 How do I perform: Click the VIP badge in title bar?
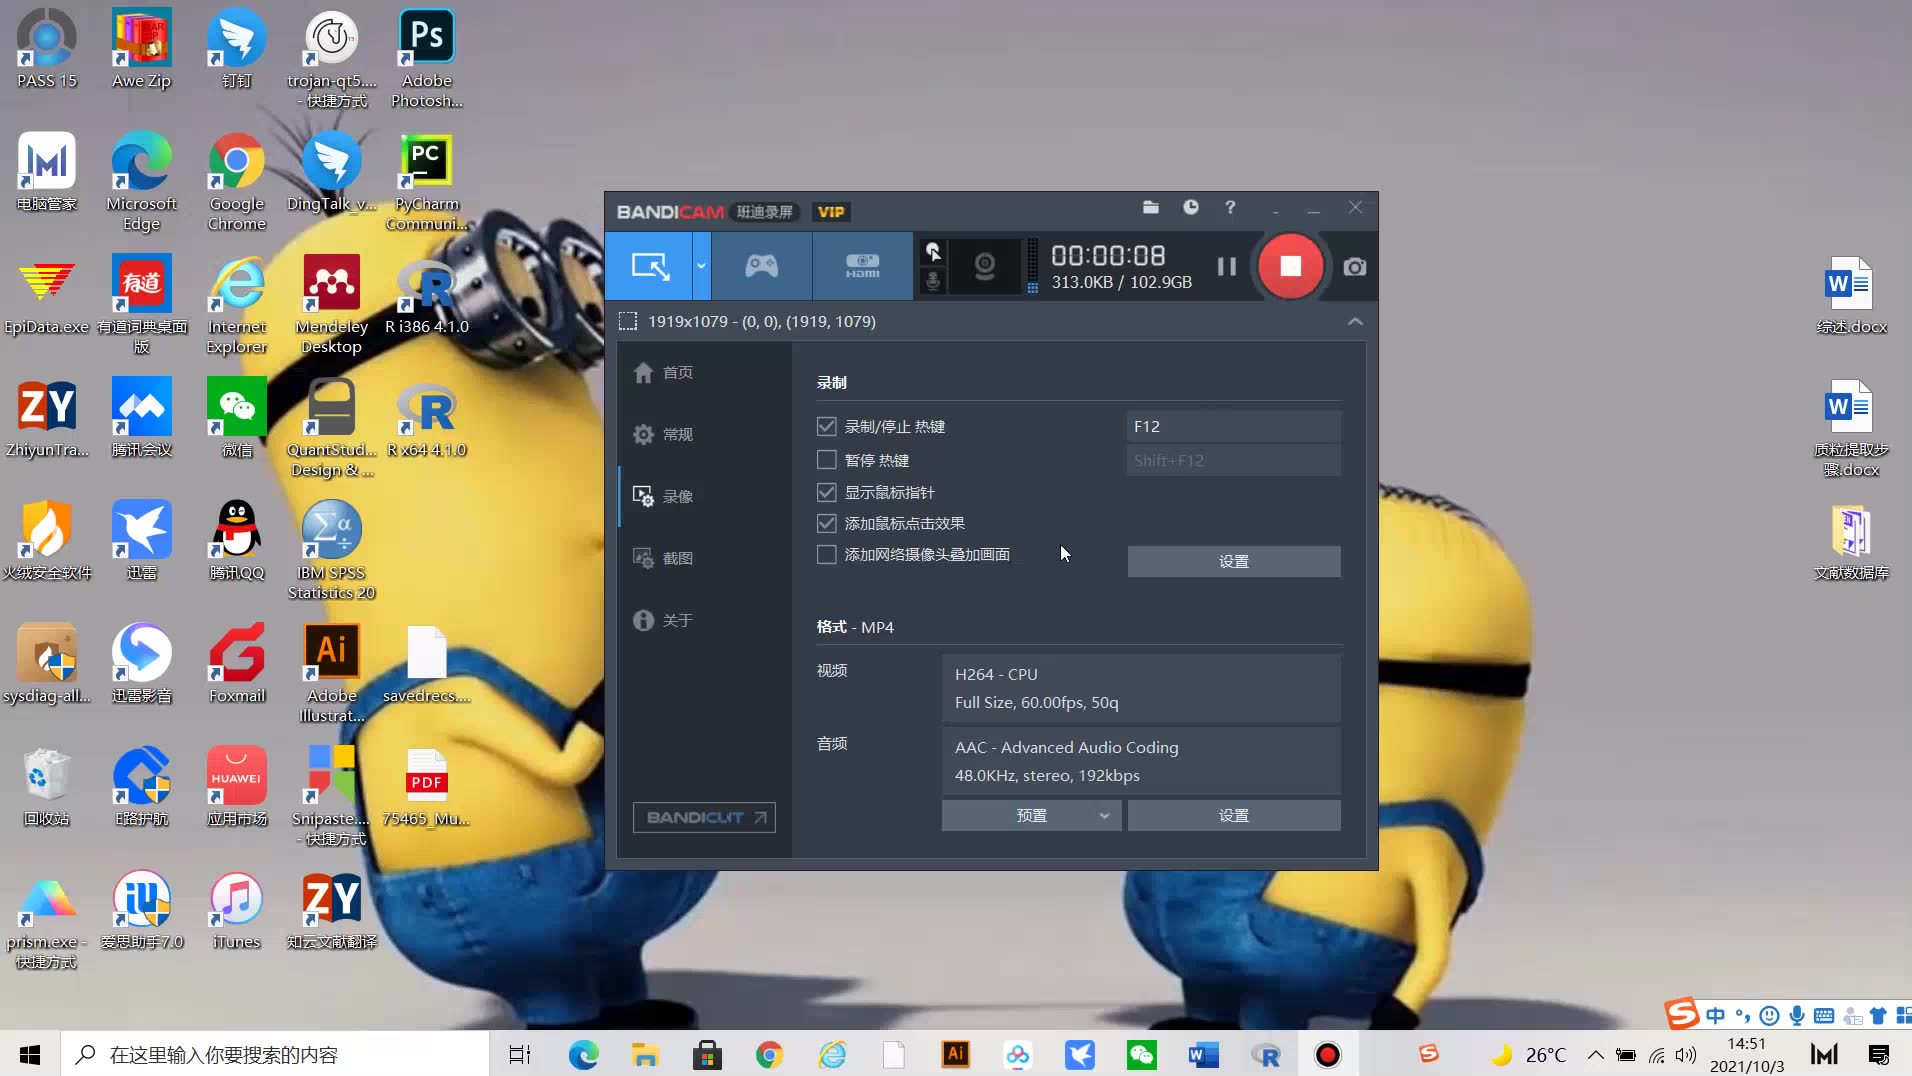pyautogui.click(x=830, y=212)
